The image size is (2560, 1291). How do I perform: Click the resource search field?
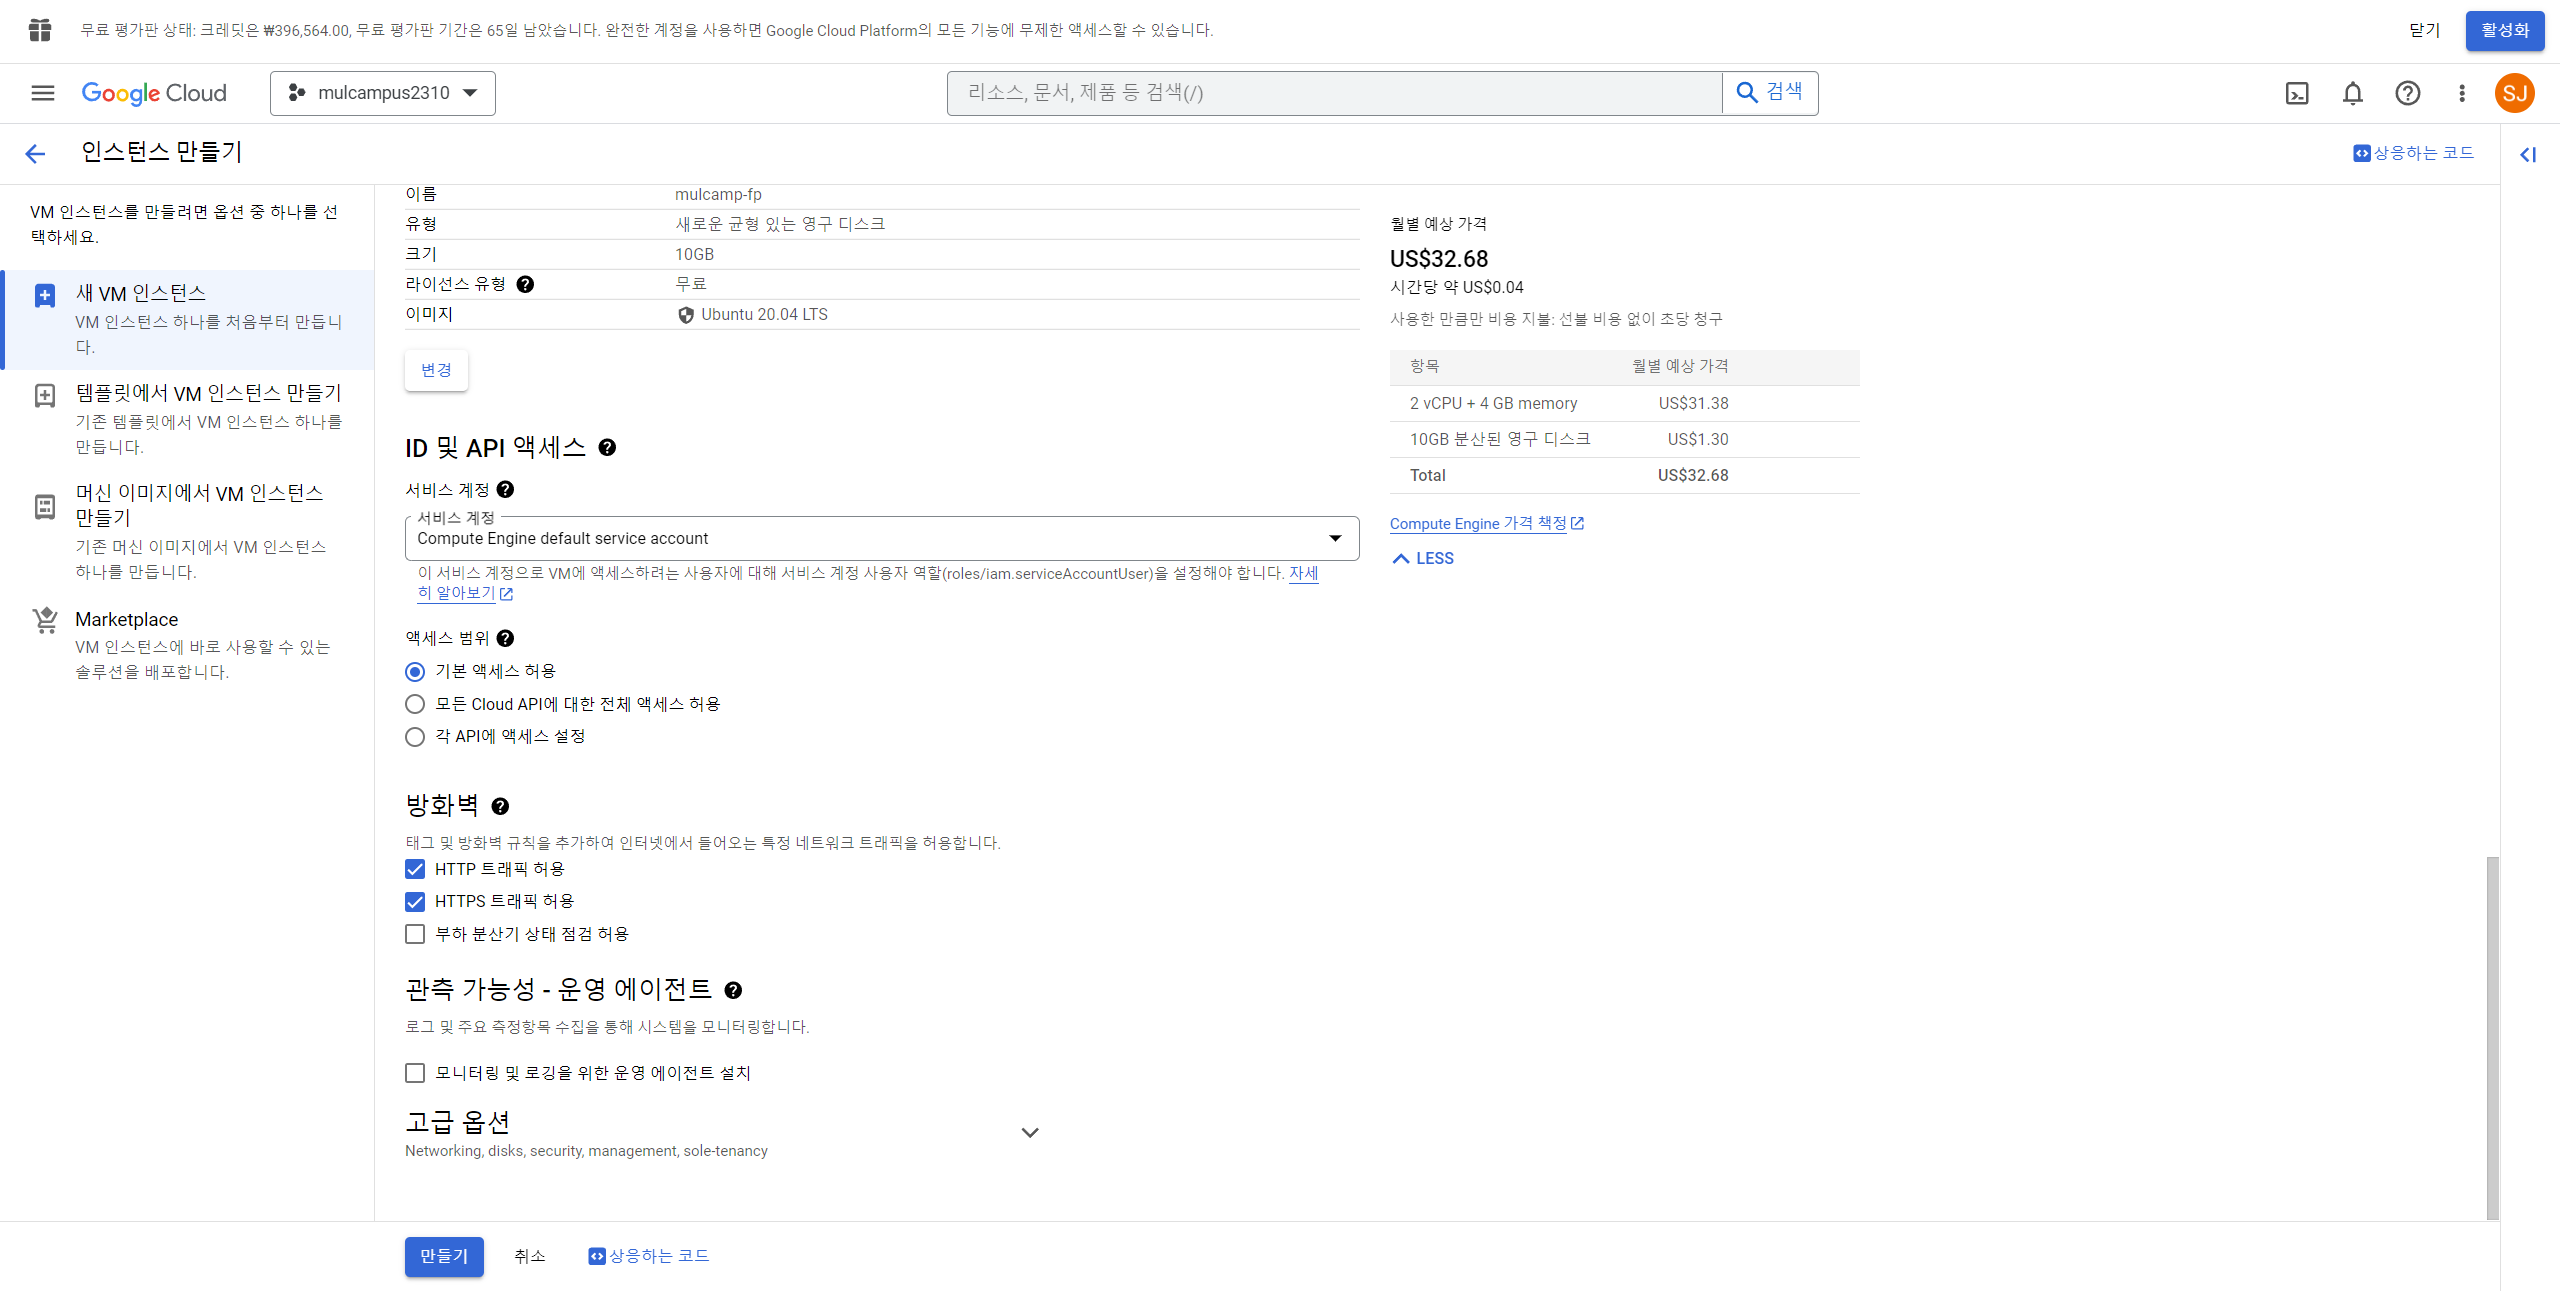[x=1334, y=93]
